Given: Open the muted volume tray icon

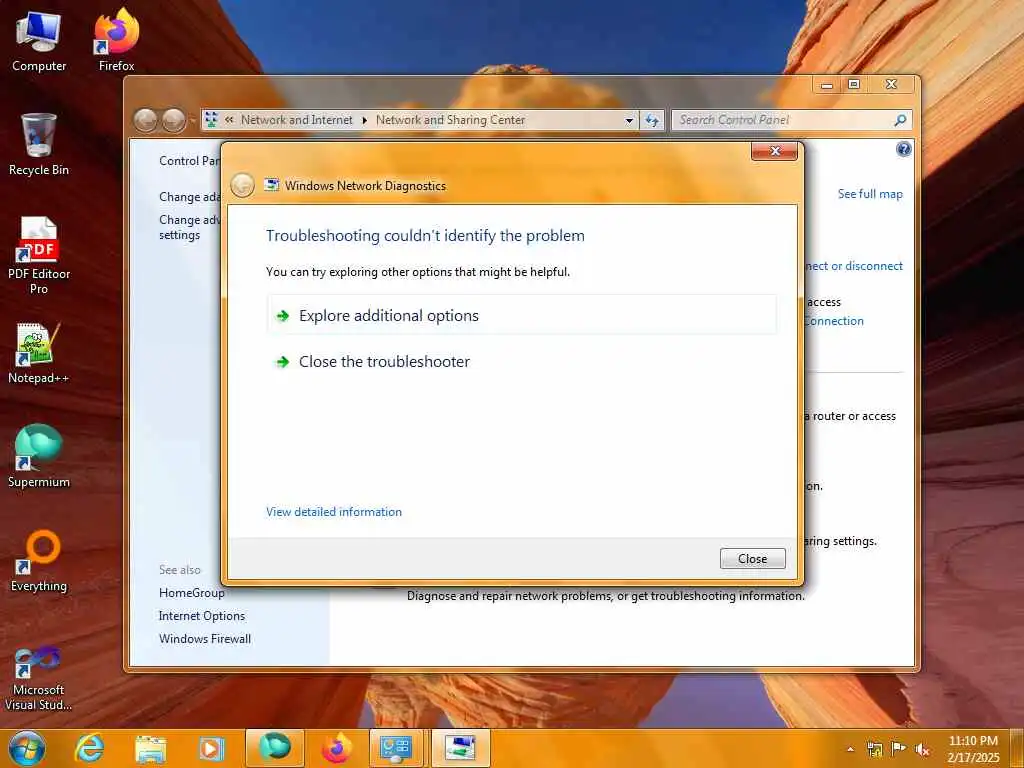Looking at the screenshot, I should [922, 749].
